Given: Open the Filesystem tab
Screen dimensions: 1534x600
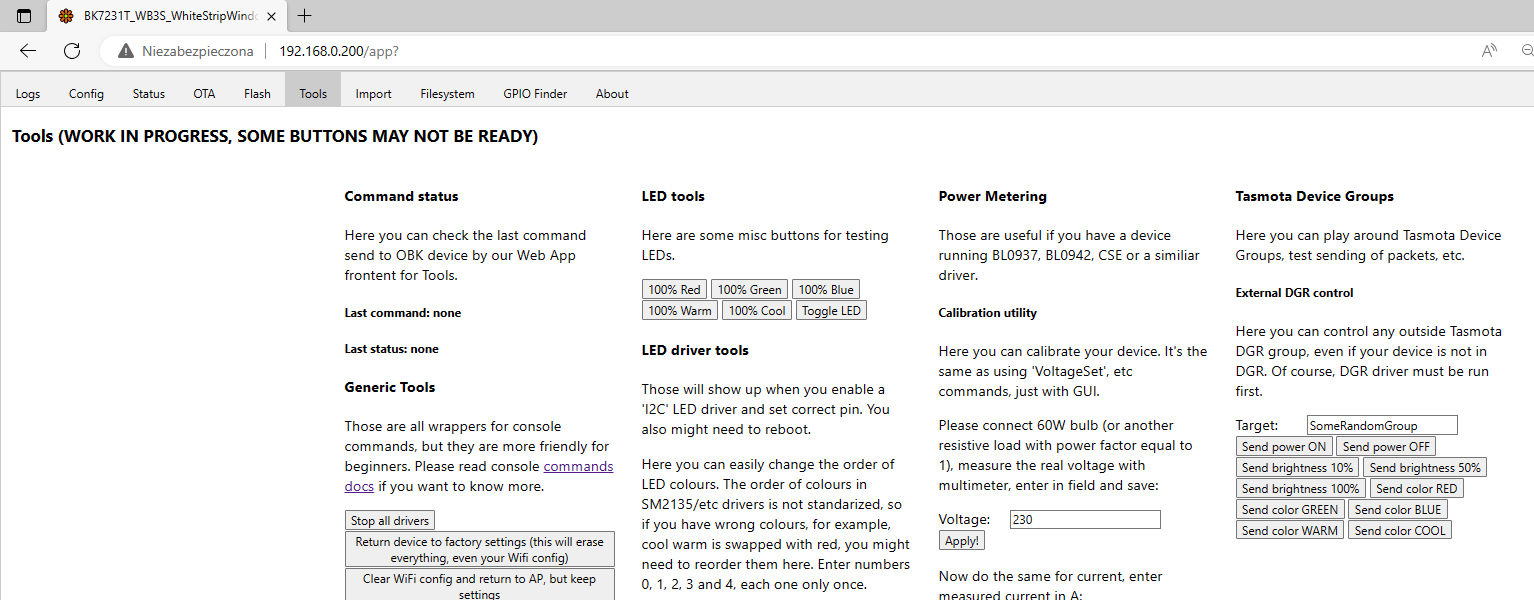Looking at the screenshot, I should (447, 94).
